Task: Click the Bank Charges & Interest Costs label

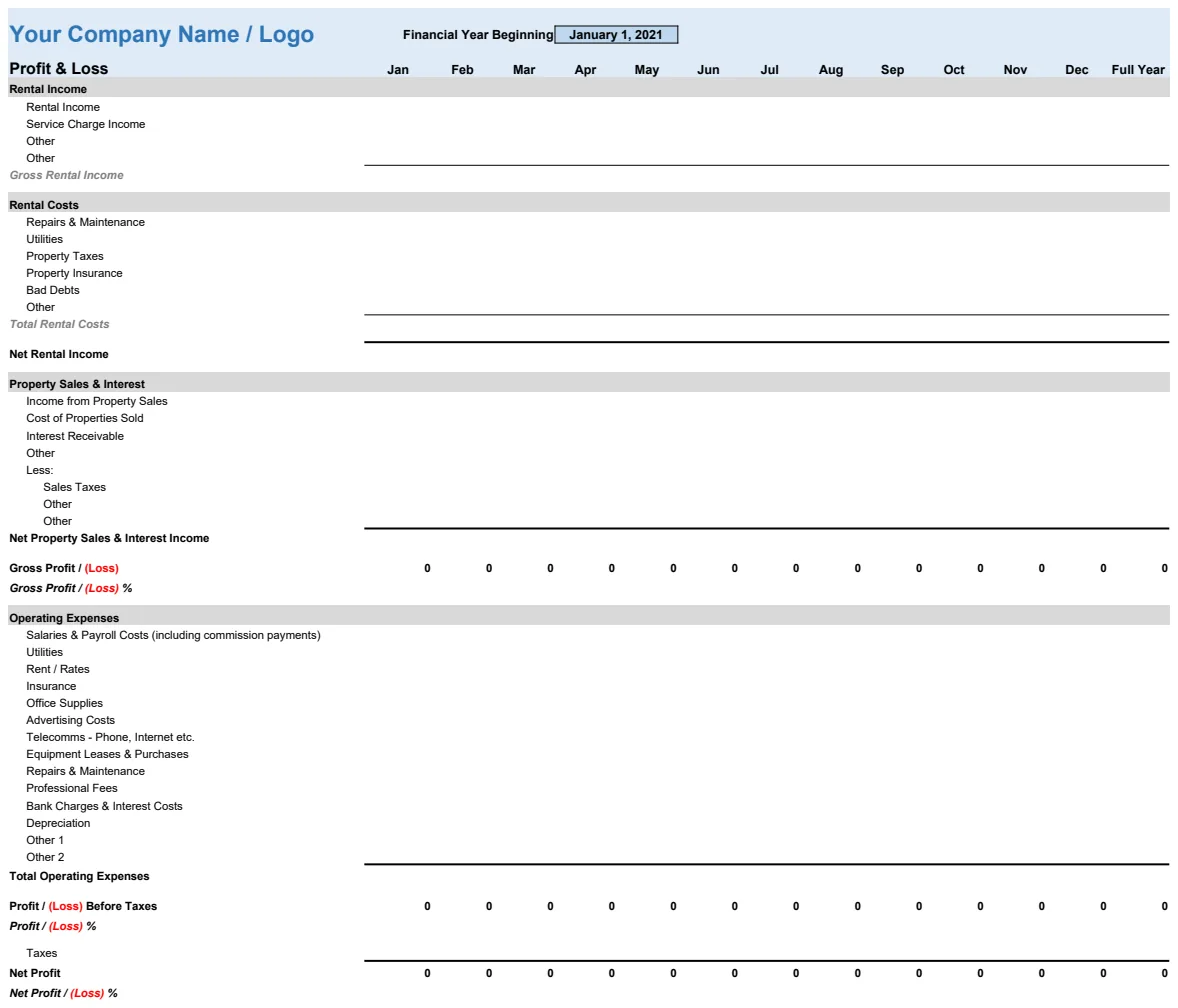Action: 104,806
